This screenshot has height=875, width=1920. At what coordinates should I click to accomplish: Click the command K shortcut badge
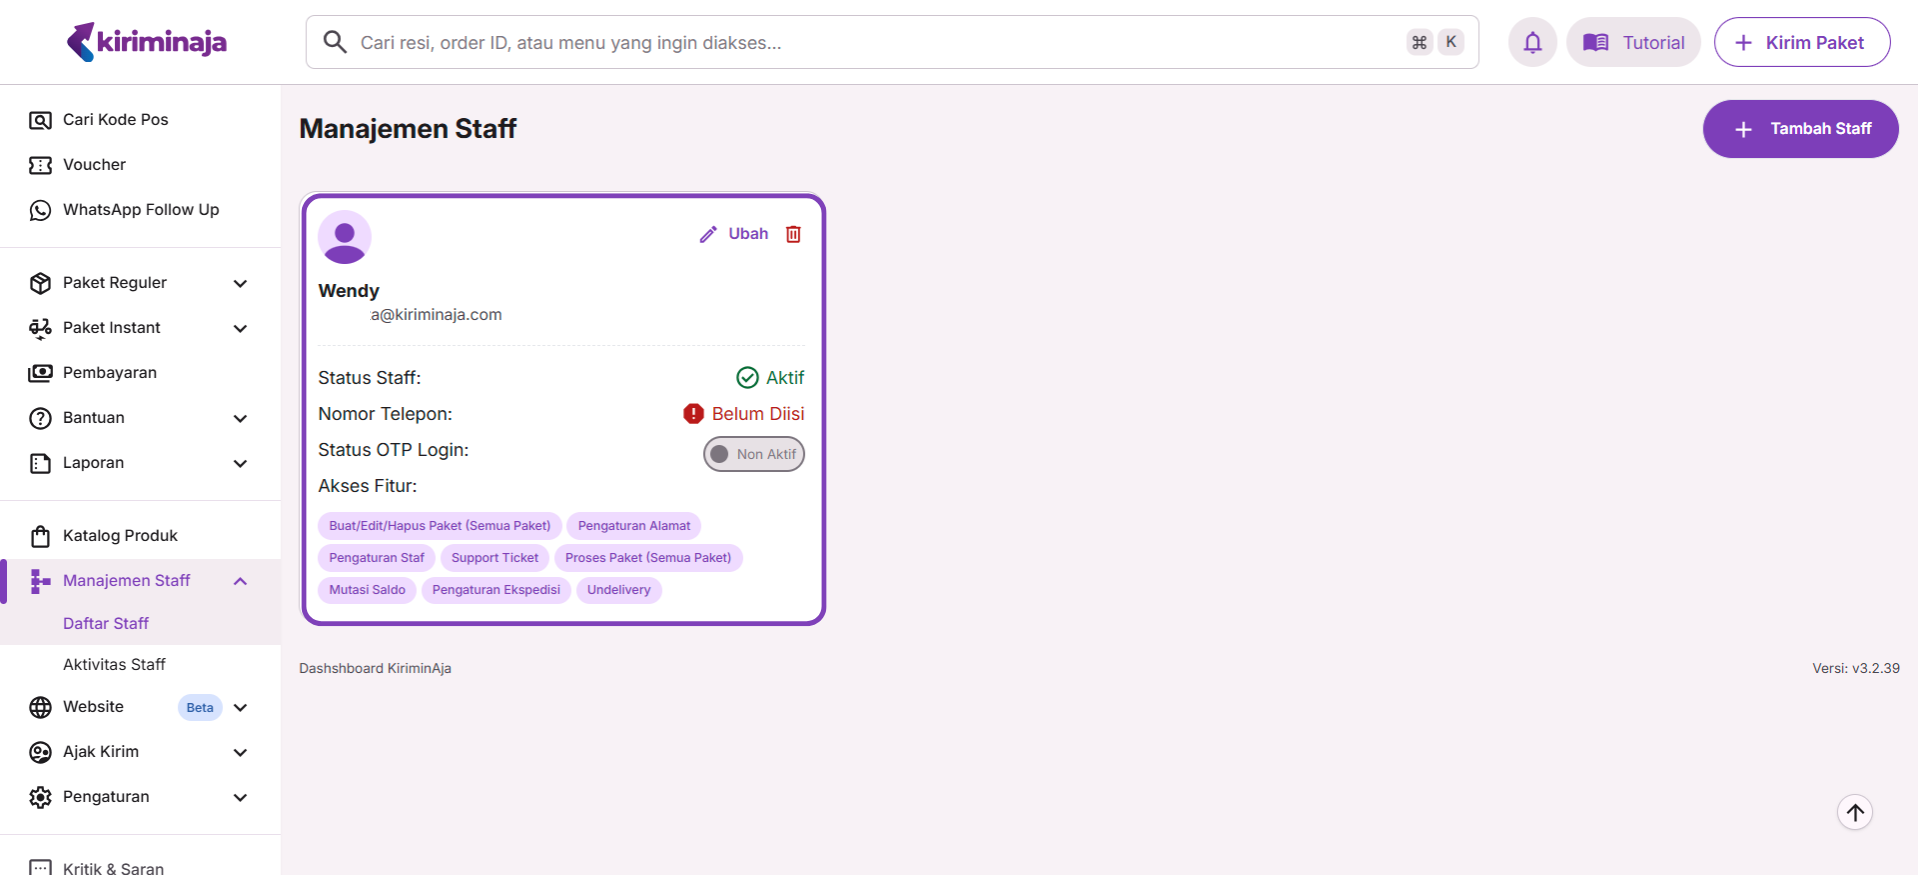pos(1435,42)
